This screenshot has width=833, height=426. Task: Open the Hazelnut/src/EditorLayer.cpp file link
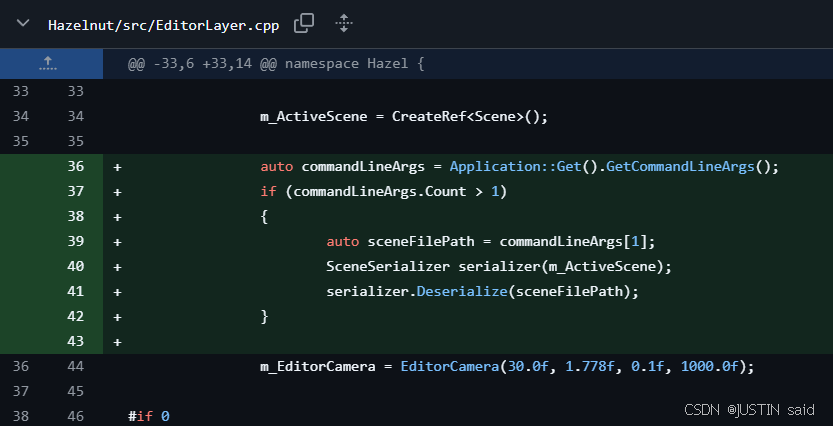[163, 25]
